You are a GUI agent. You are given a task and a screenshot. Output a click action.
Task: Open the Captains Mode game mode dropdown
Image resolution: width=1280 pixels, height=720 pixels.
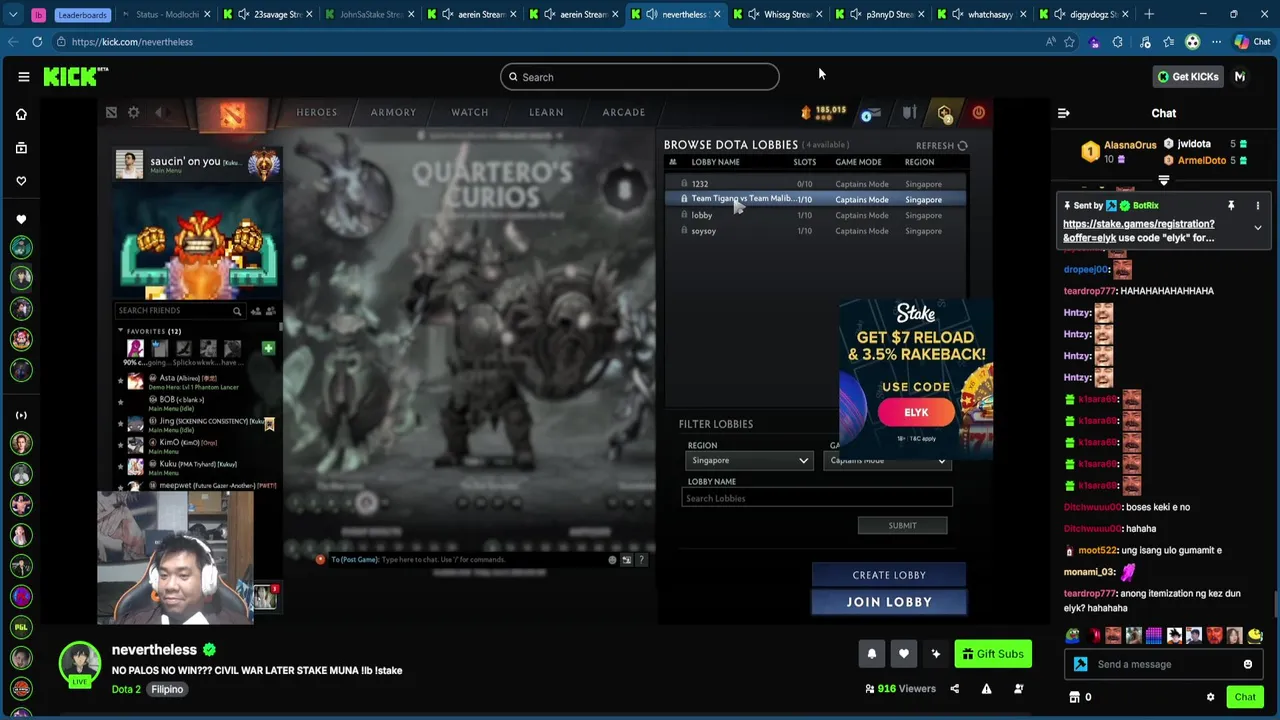888,461
